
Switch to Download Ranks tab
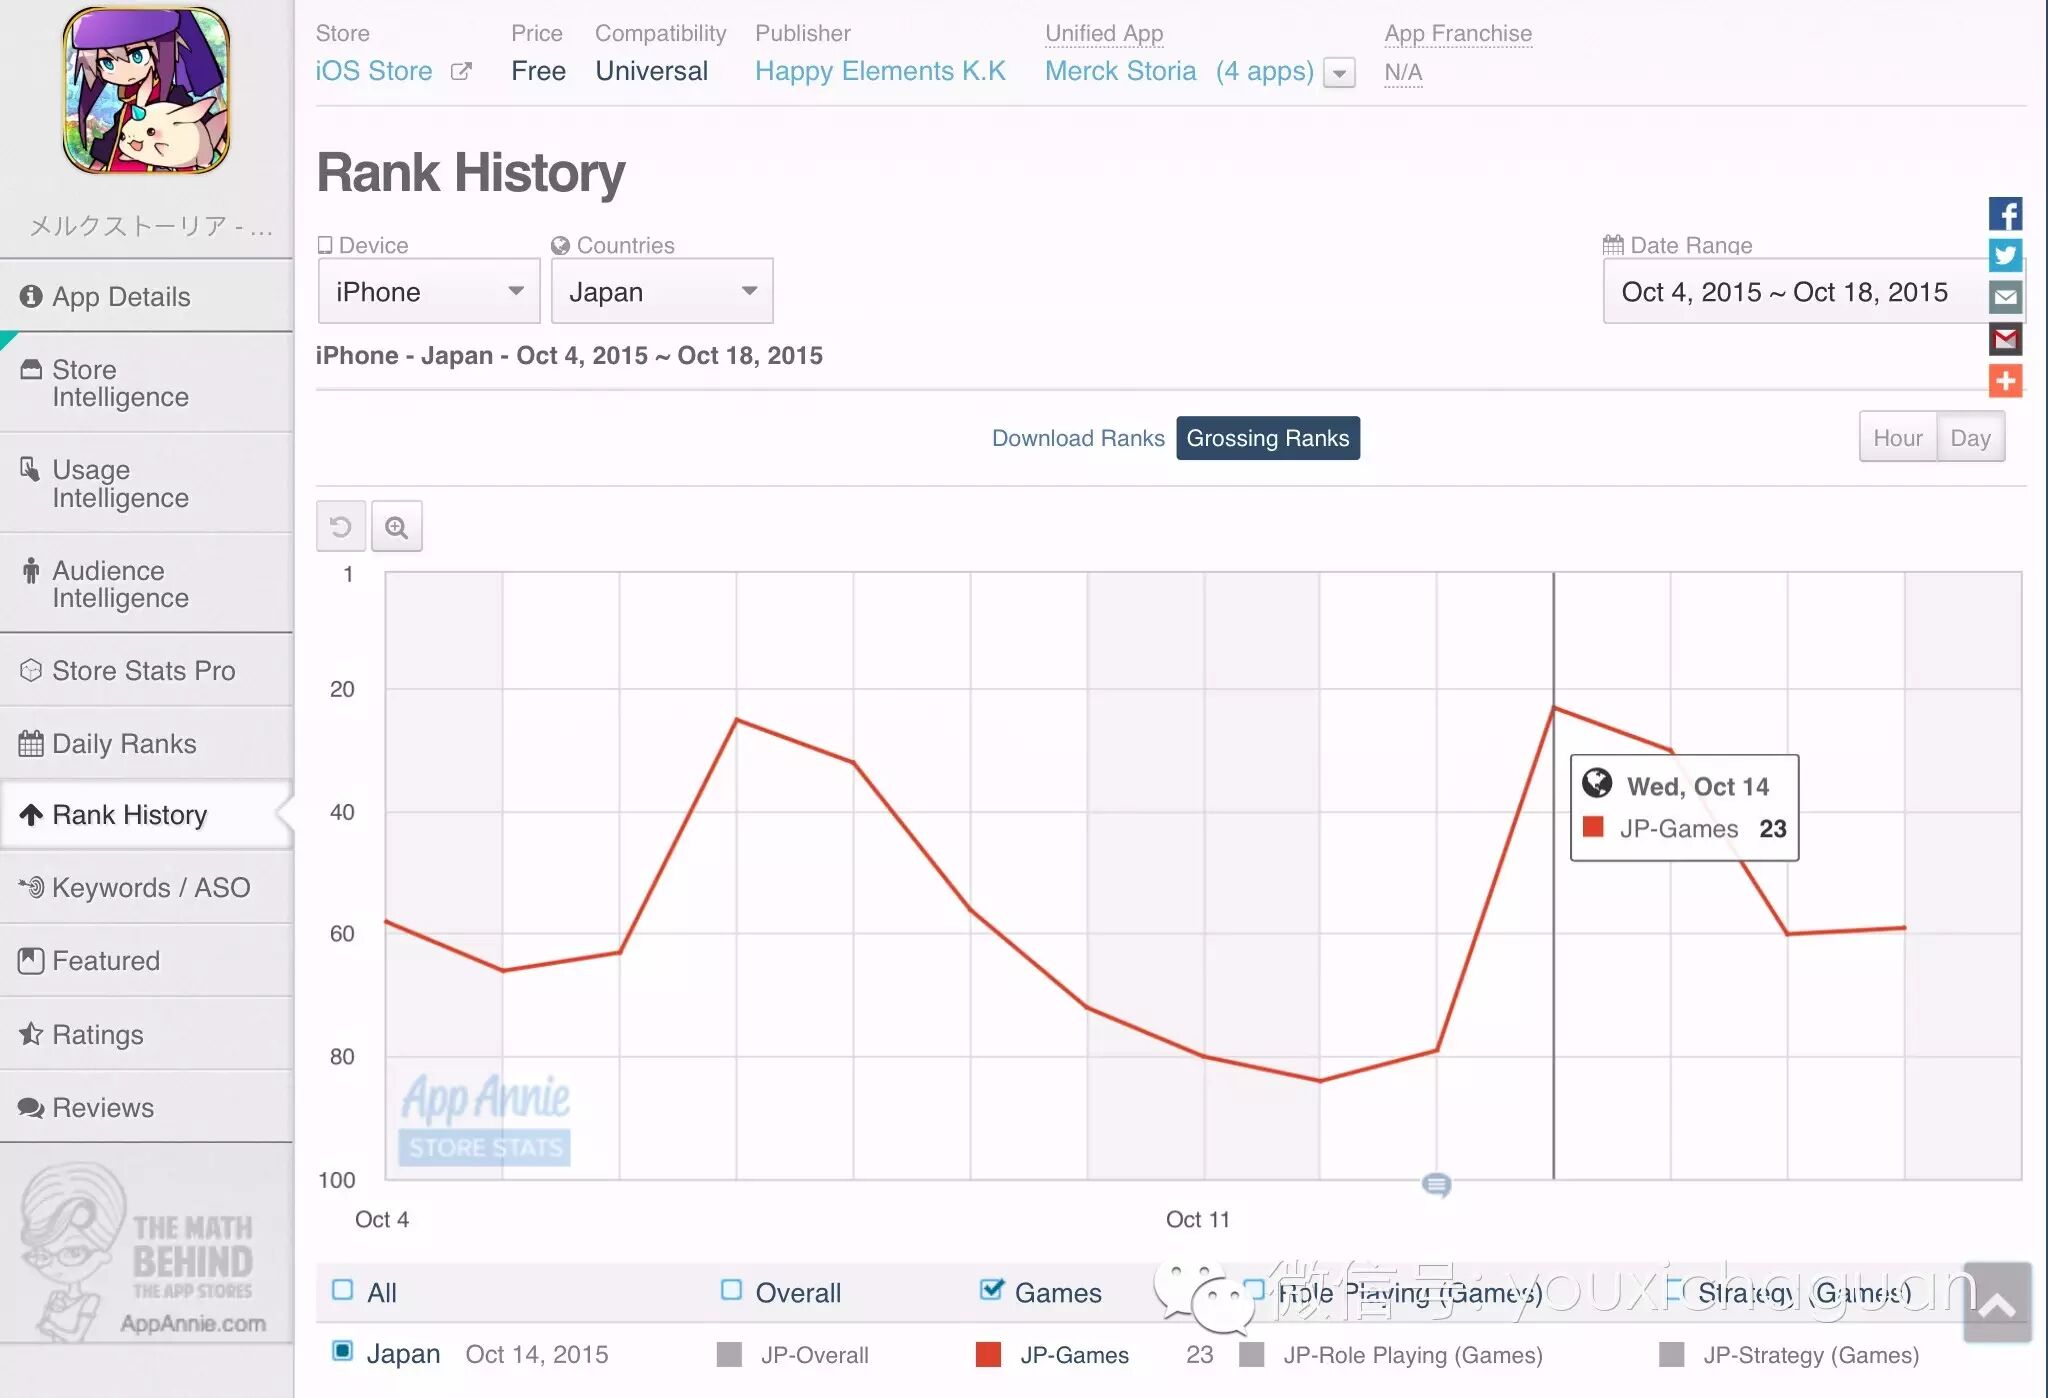pyautogui.click(x=1078, y=438)
